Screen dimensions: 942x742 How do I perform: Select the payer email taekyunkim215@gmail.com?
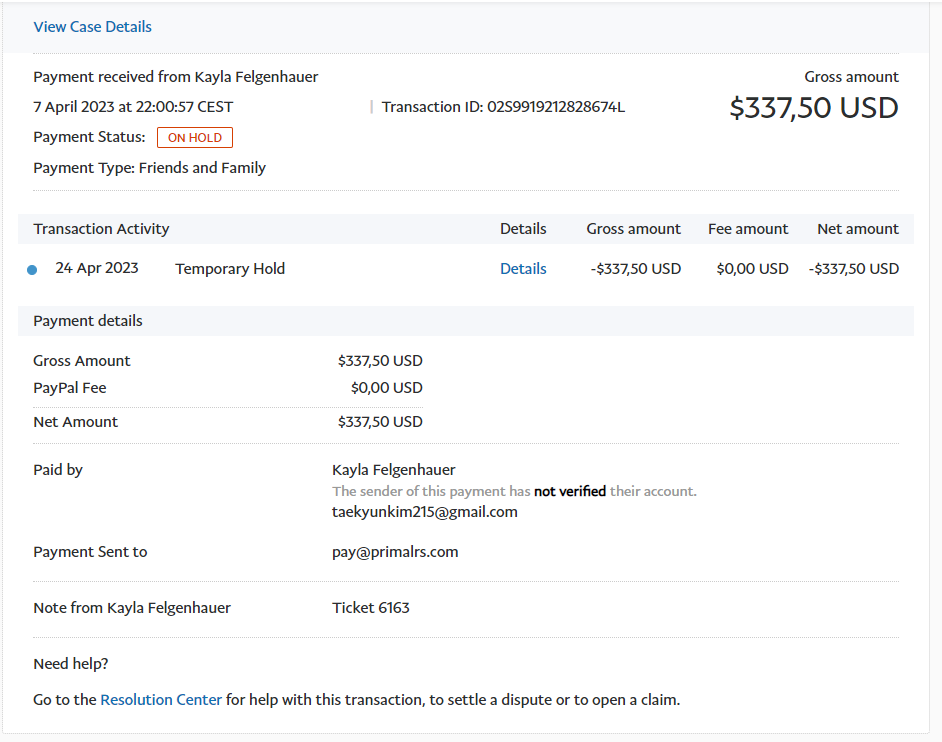click(x=425, y=512)
